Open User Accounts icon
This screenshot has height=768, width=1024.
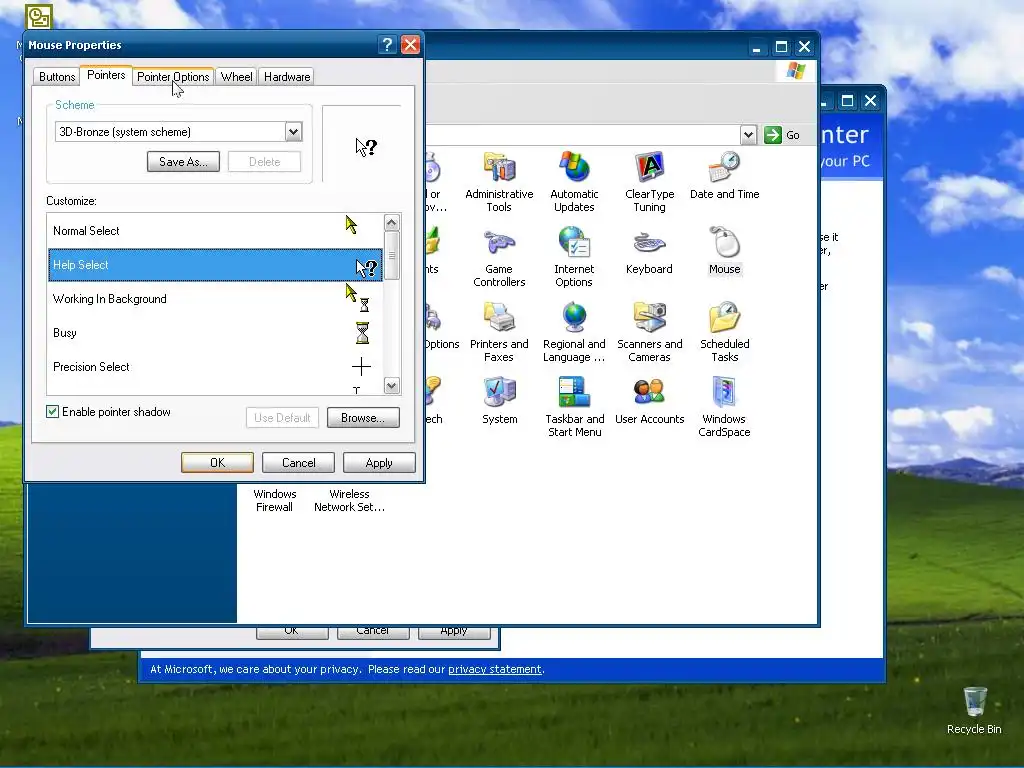point(649,400)
